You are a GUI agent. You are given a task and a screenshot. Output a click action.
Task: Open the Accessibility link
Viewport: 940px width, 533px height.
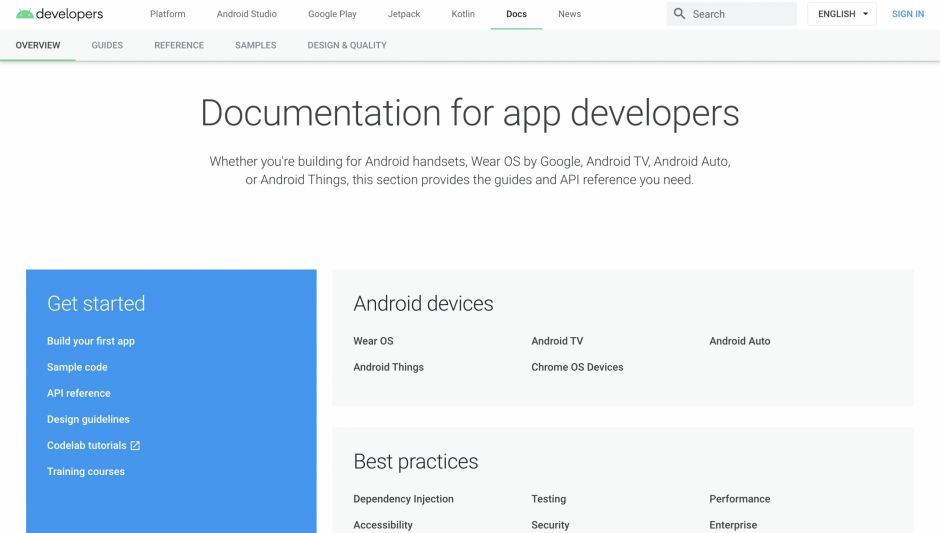pyautogui.click(x=383, y=525)
